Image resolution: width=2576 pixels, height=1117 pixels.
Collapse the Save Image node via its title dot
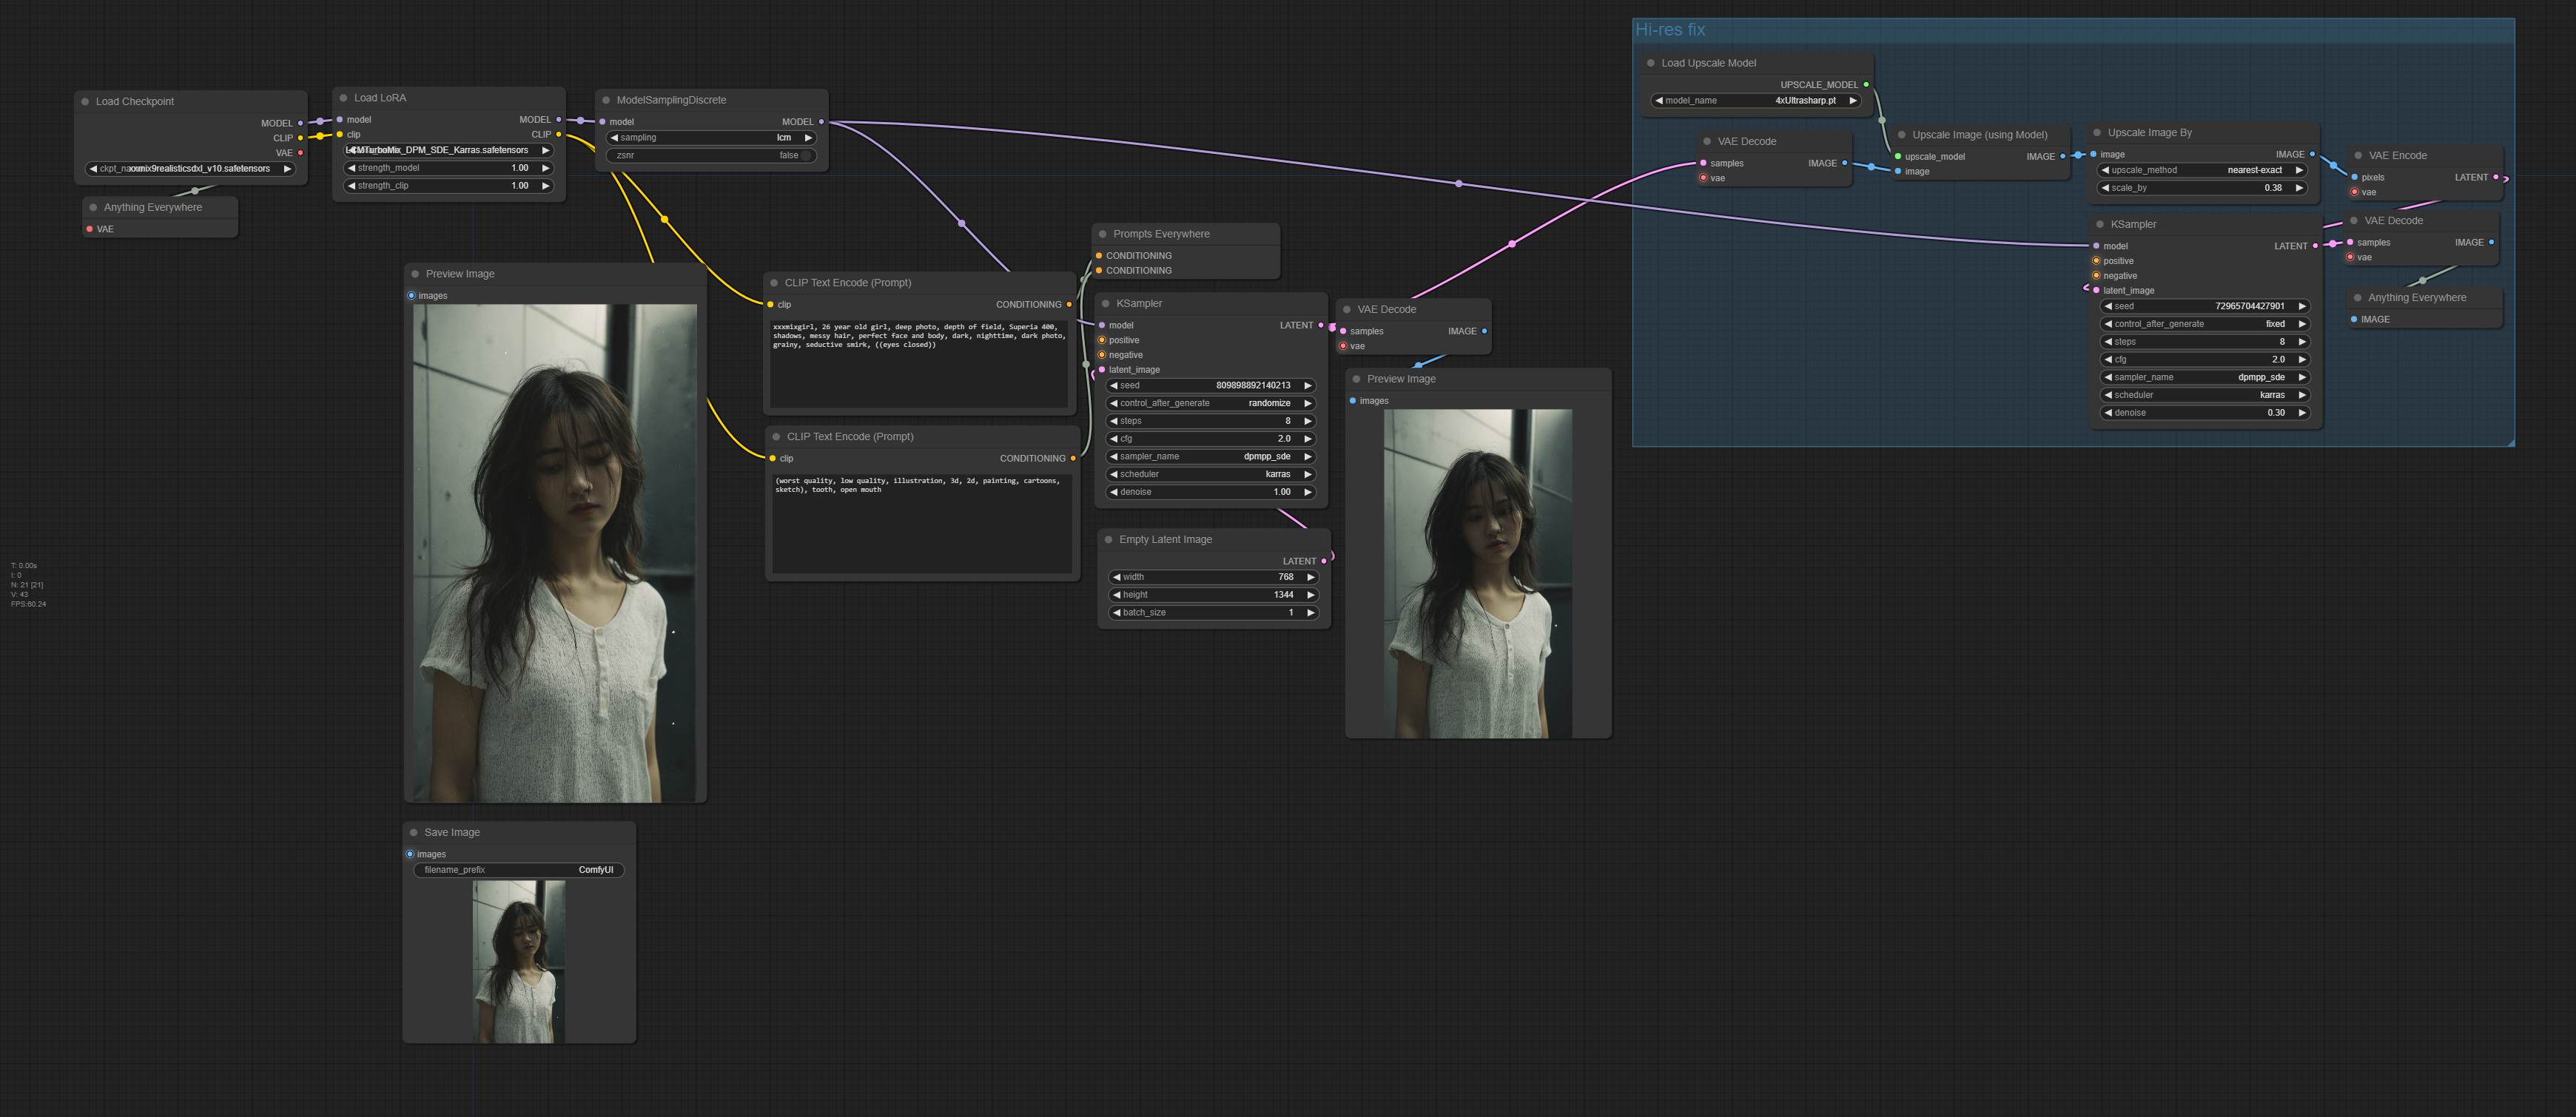(413, 832)
